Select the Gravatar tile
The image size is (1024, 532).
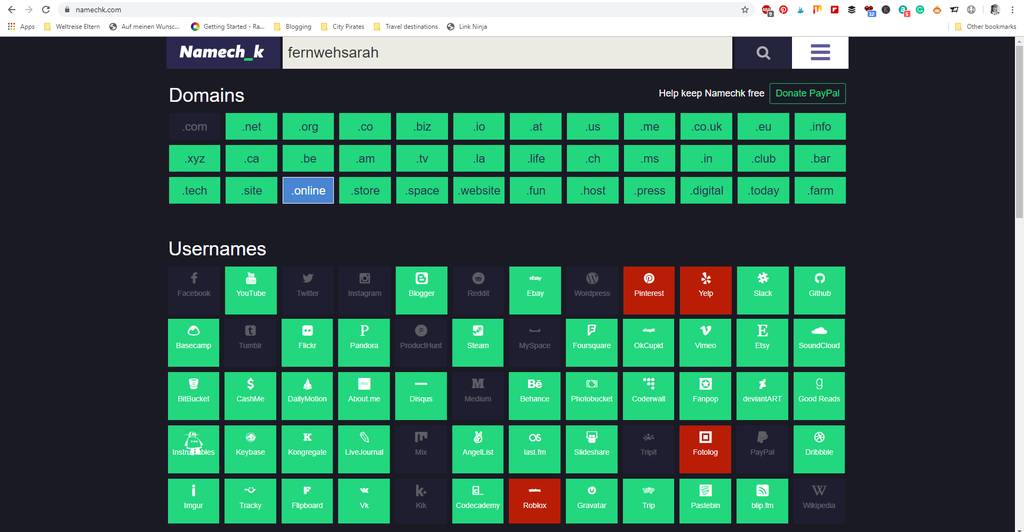point(591,501)
